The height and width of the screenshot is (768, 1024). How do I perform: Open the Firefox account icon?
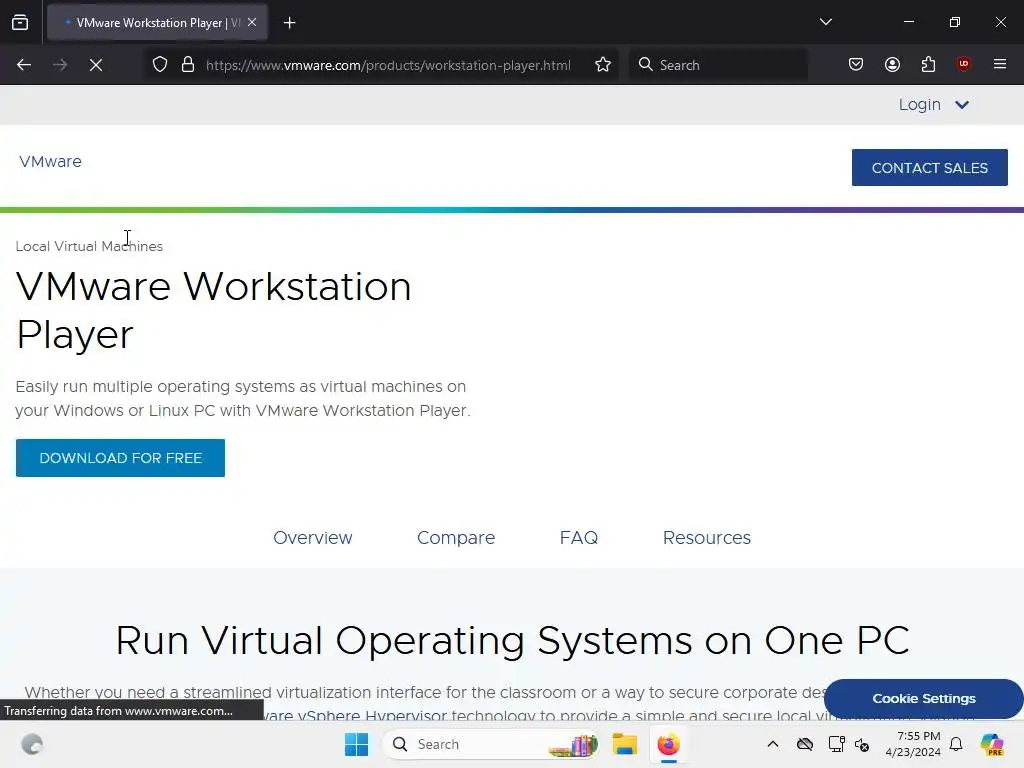coord(892,64)
